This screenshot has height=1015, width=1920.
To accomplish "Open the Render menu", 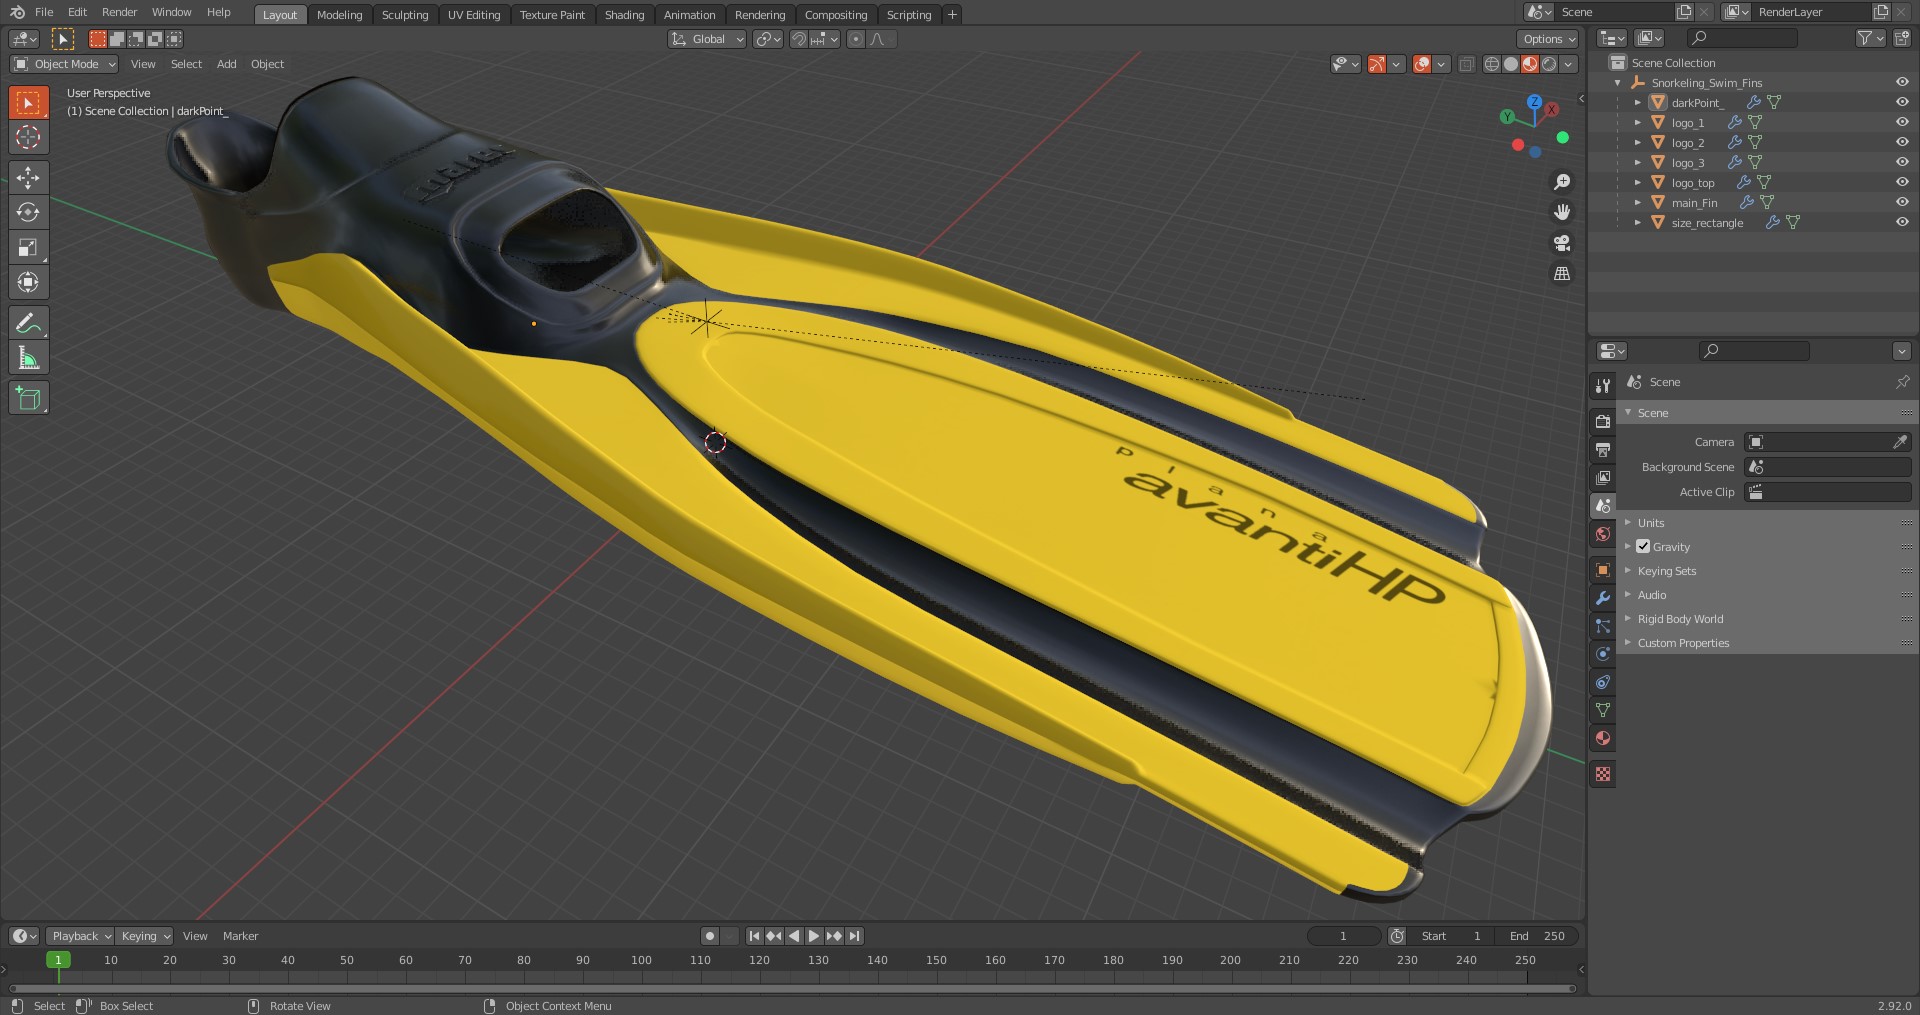I will (119, 12).
